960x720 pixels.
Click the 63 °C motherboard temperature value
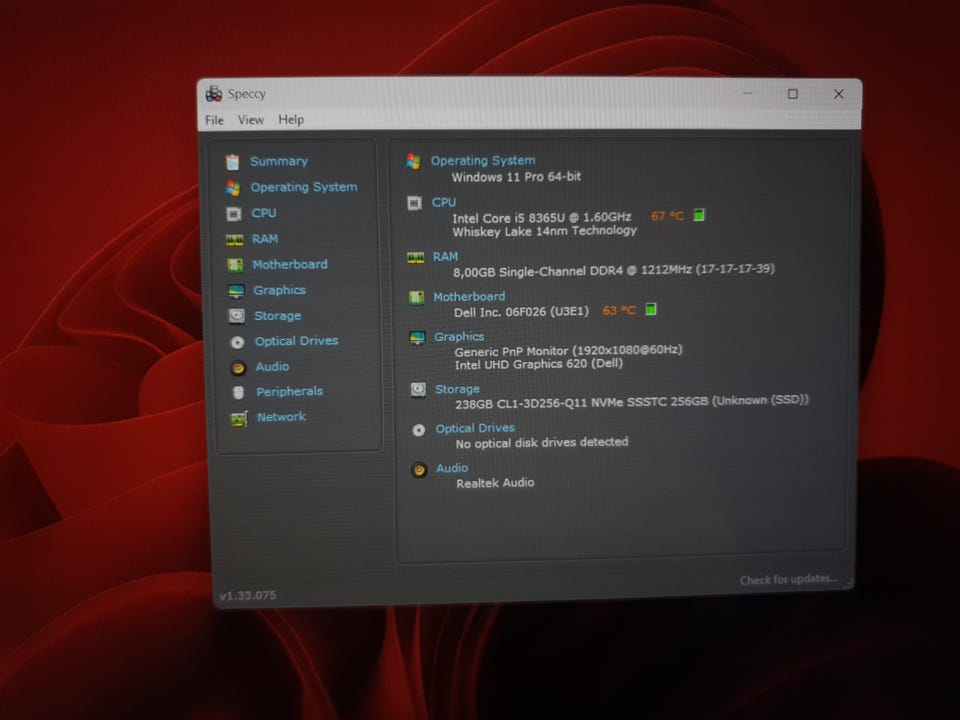(620, 311)
